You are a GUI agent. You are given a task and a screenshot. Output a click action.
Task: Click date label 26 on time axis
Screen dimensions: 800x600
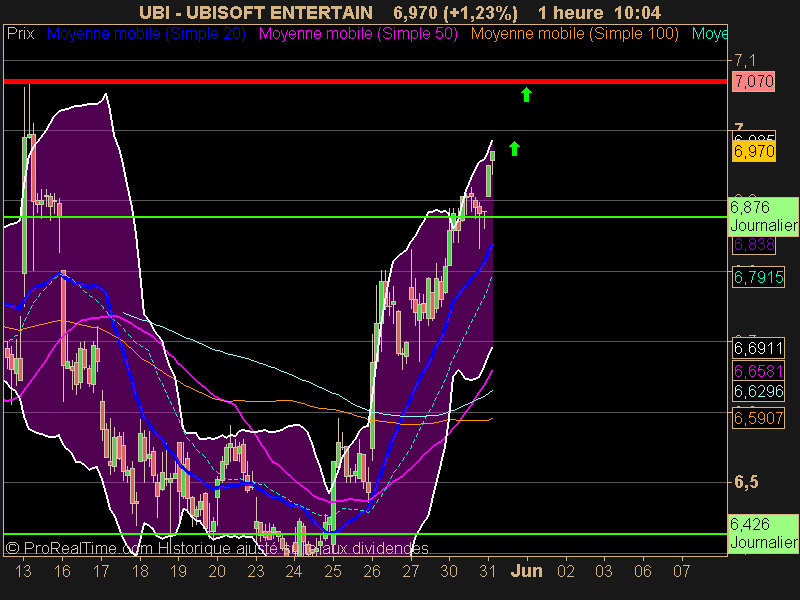click(372, 571)
